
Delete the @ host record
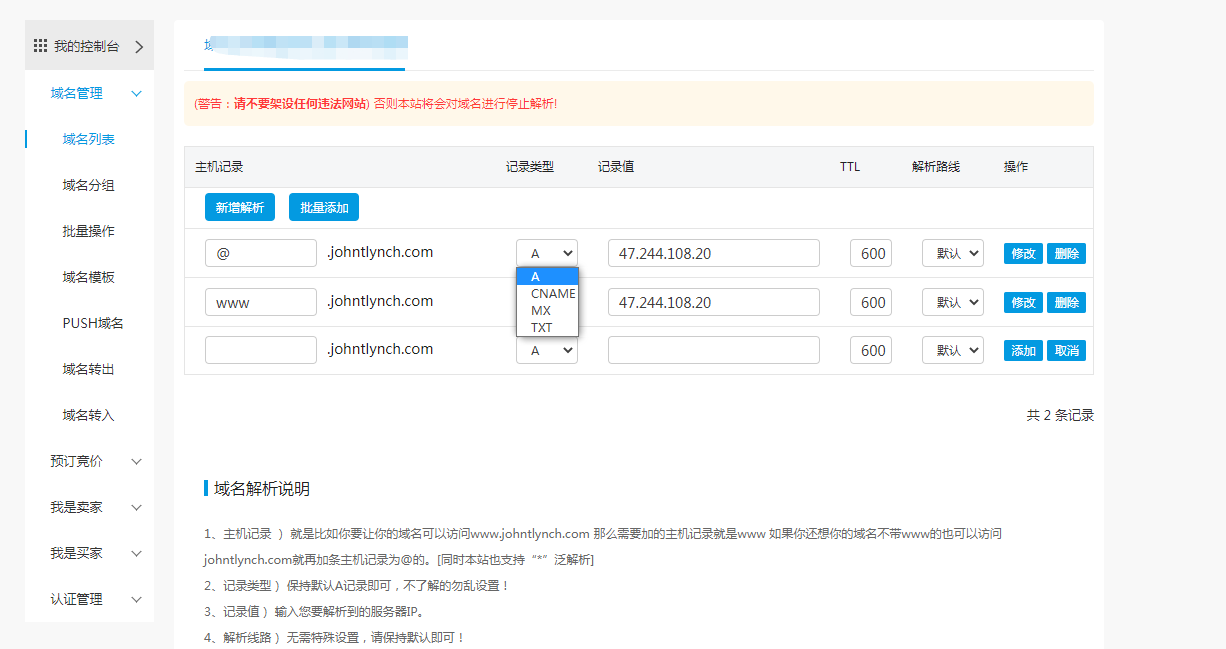1066,253
